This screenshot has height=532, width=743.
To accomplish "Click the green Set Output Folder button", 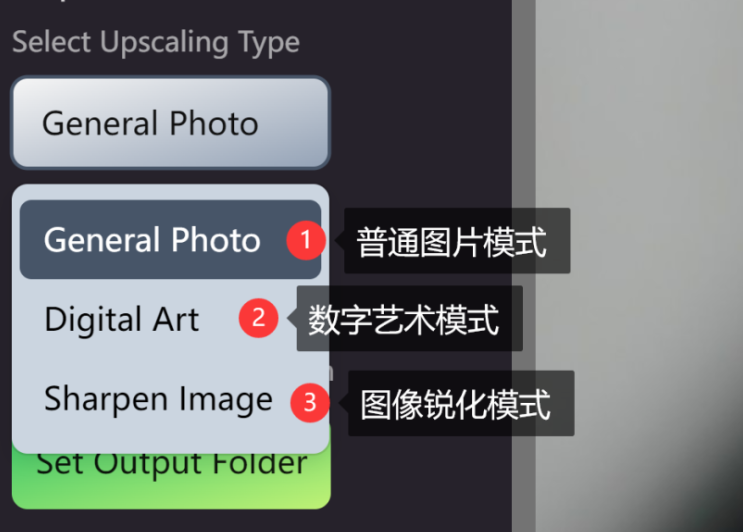I will coord(171,479).
